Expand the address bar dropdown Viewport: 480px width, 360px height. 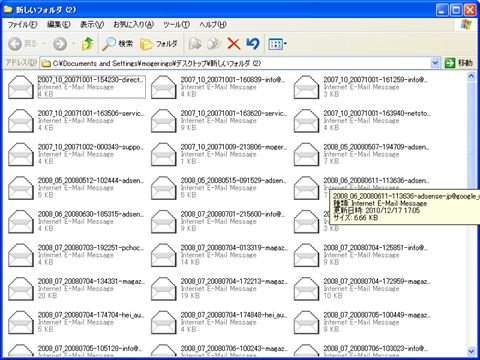click(x=435, y=63)
